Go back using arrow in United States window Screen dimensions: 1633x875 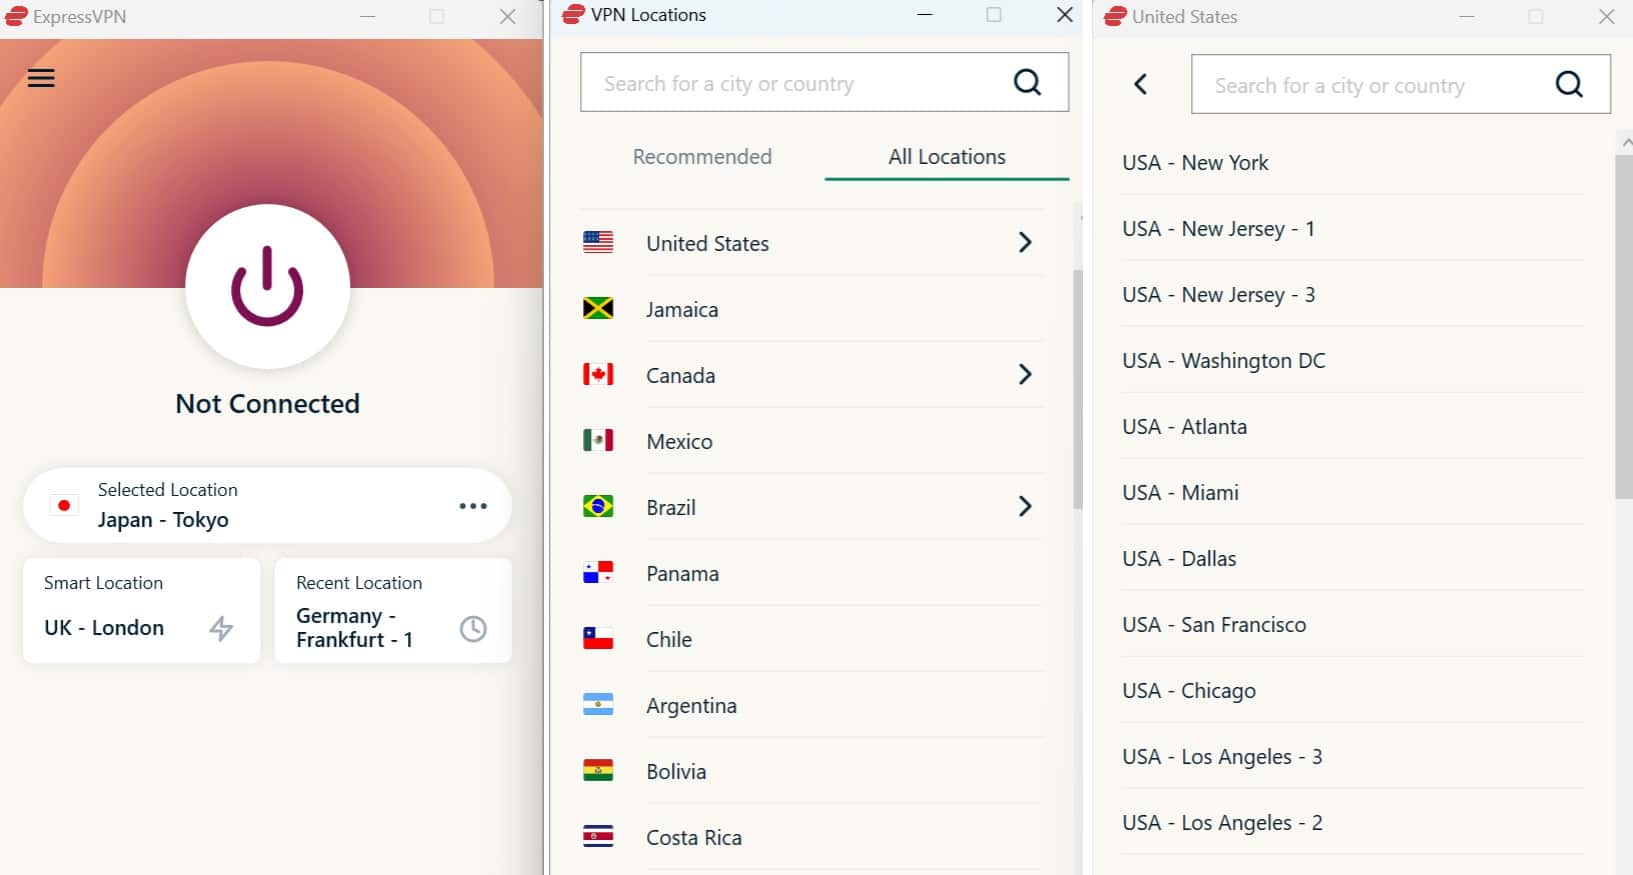point(1140,84)
